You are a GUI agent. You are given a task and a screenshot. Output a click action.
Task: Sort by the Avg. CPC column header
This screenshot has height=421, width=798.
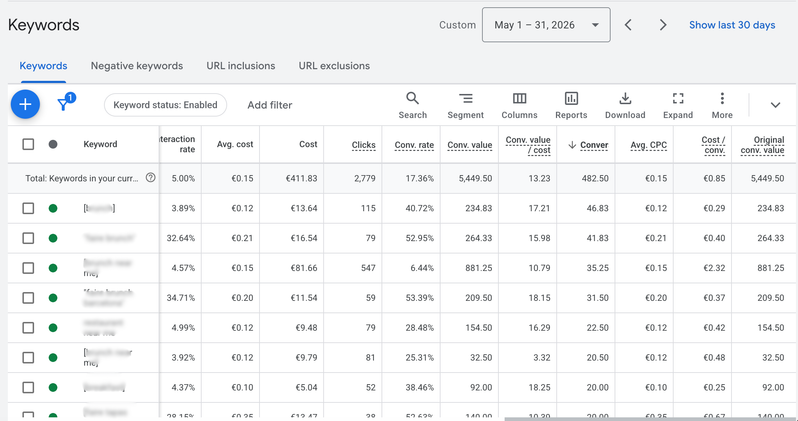click(648, 145)
